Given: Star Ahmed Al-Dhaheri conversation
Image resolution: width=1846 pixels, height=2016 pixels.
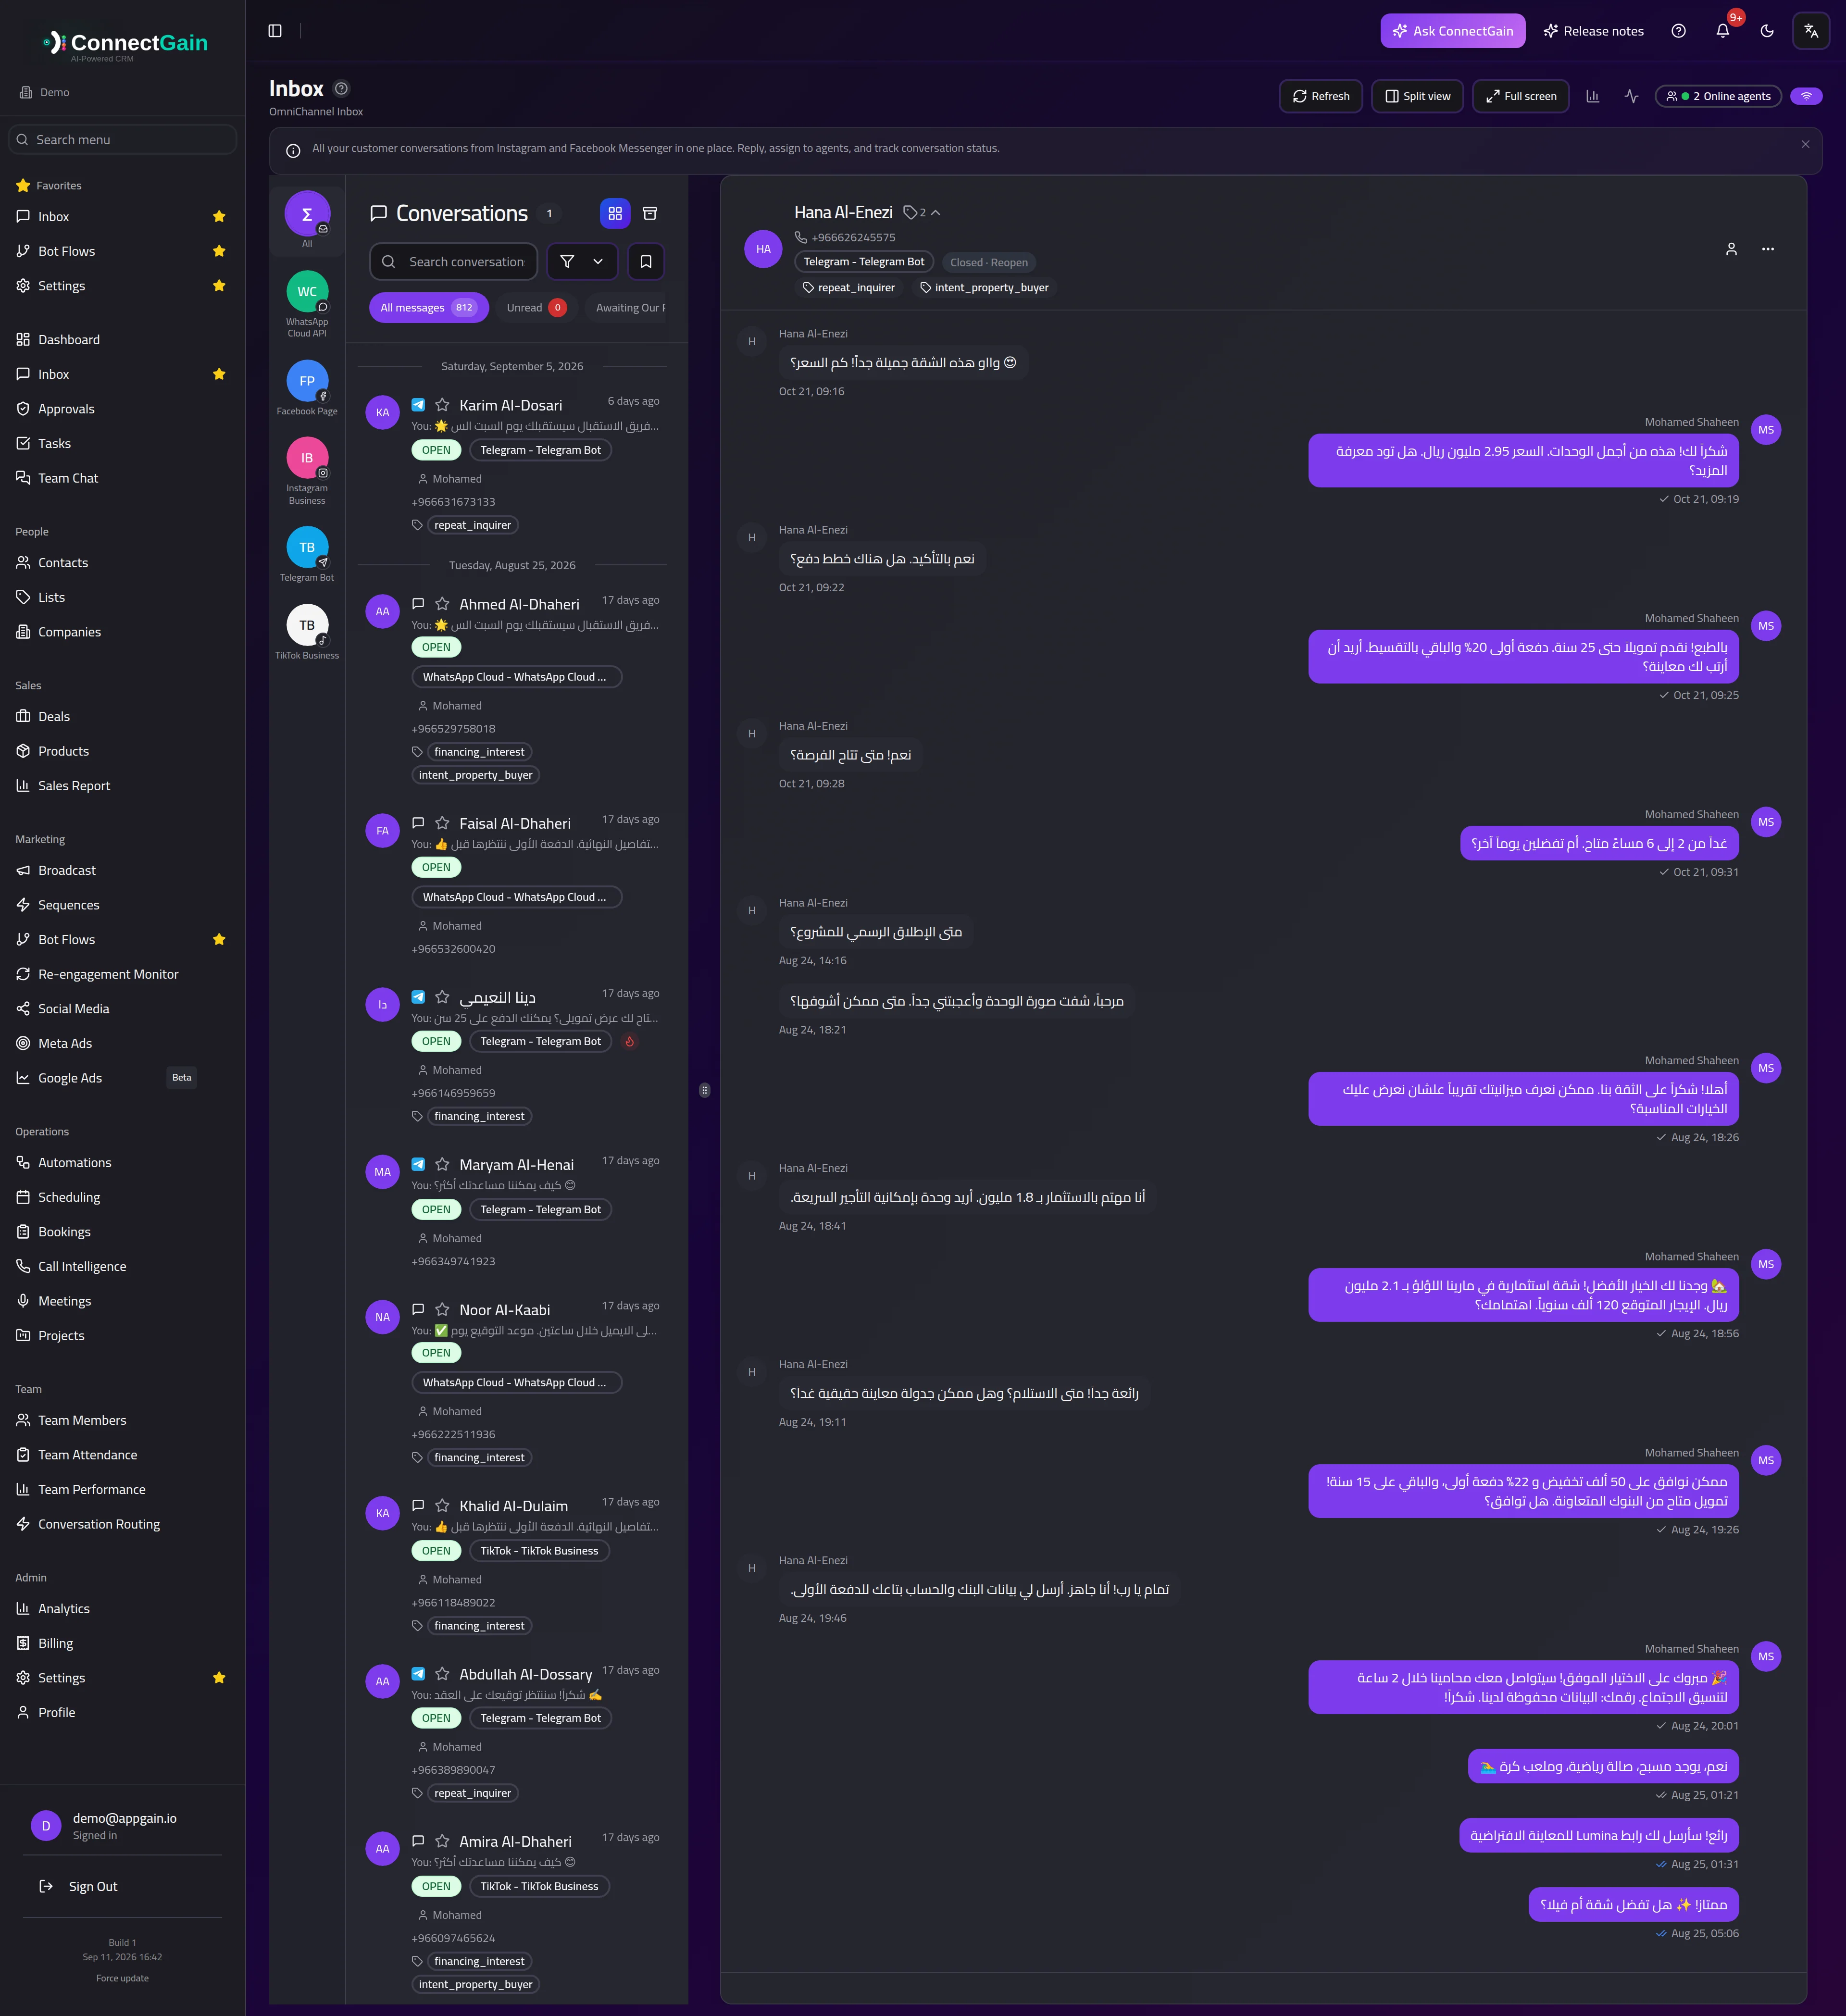Looking at the screenshot, I should (442, 604).
